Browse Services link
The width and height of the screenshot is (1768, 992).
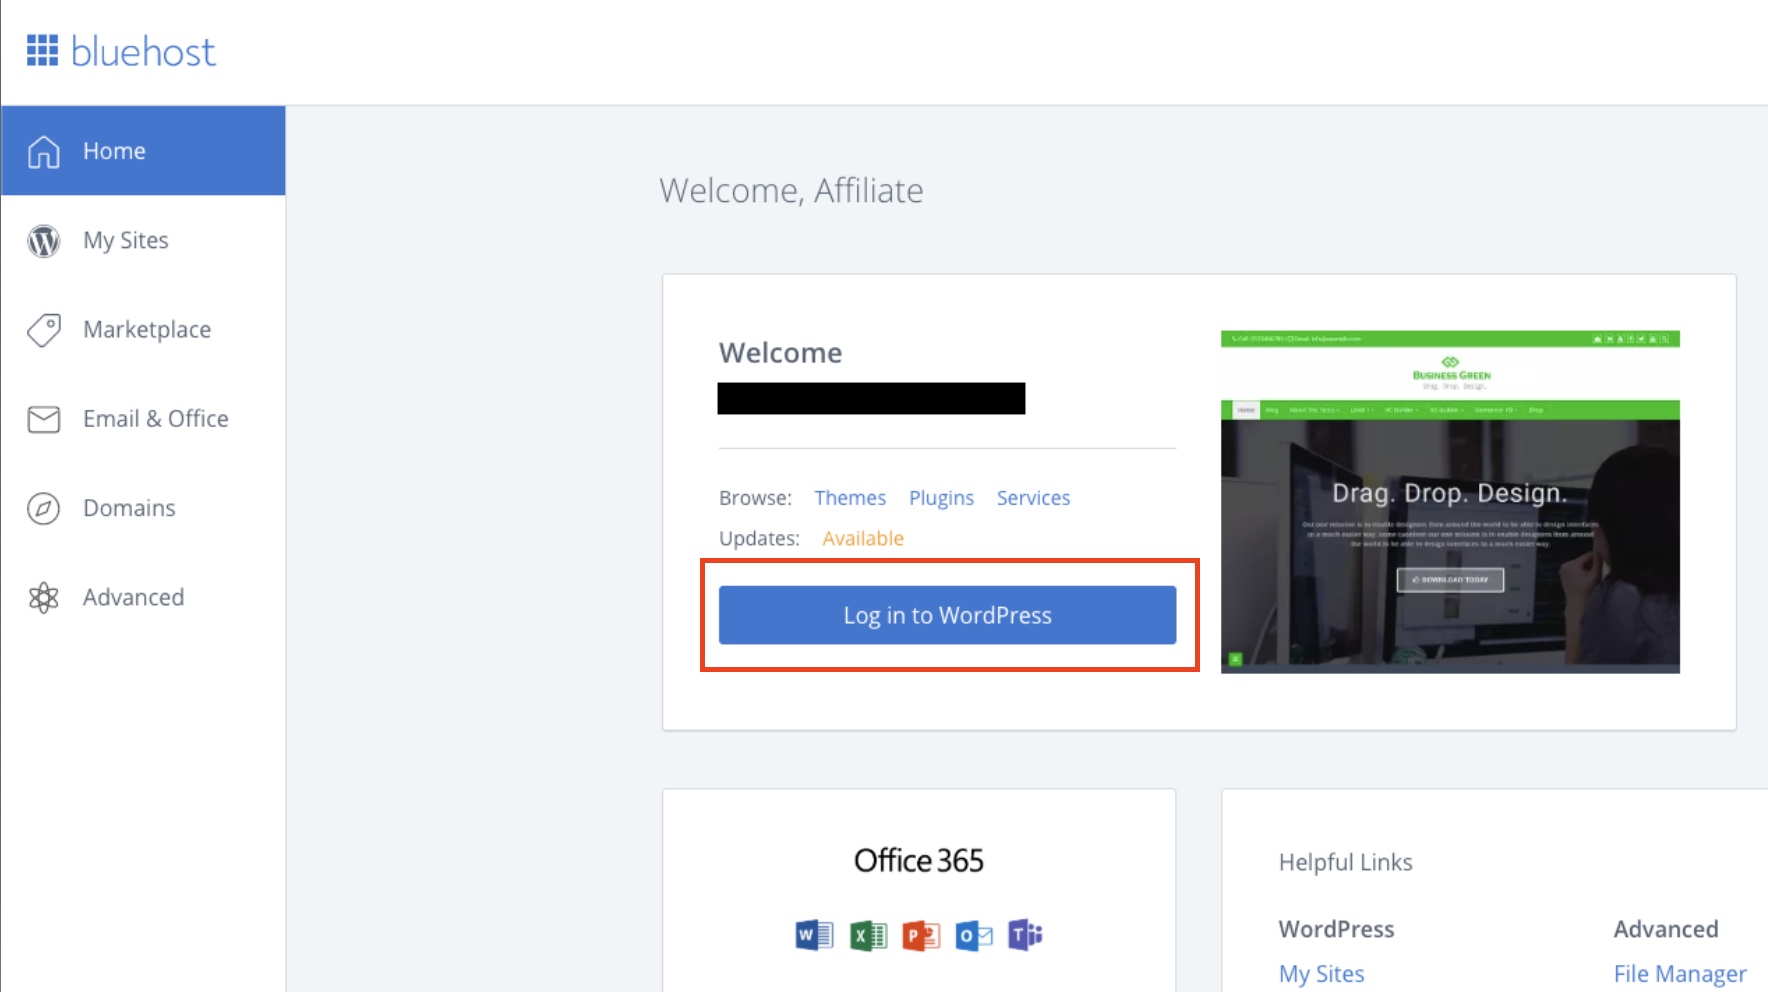pos(1033,498)
